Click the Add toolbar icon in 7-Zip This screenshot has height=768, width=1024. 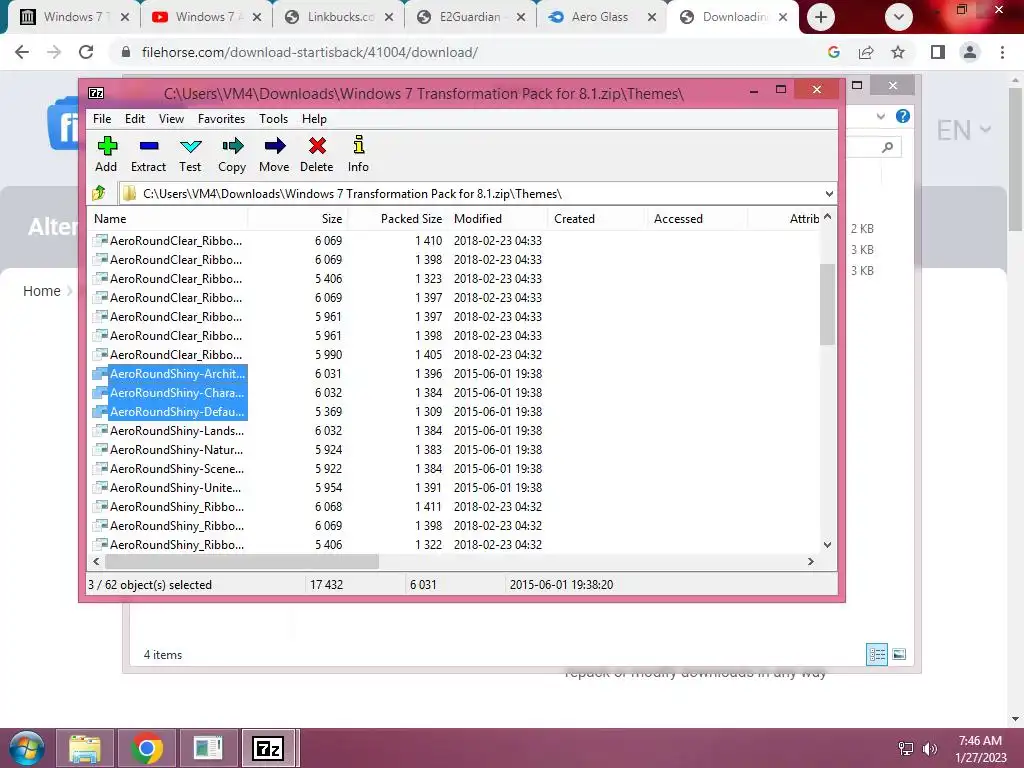click(106, 154)
